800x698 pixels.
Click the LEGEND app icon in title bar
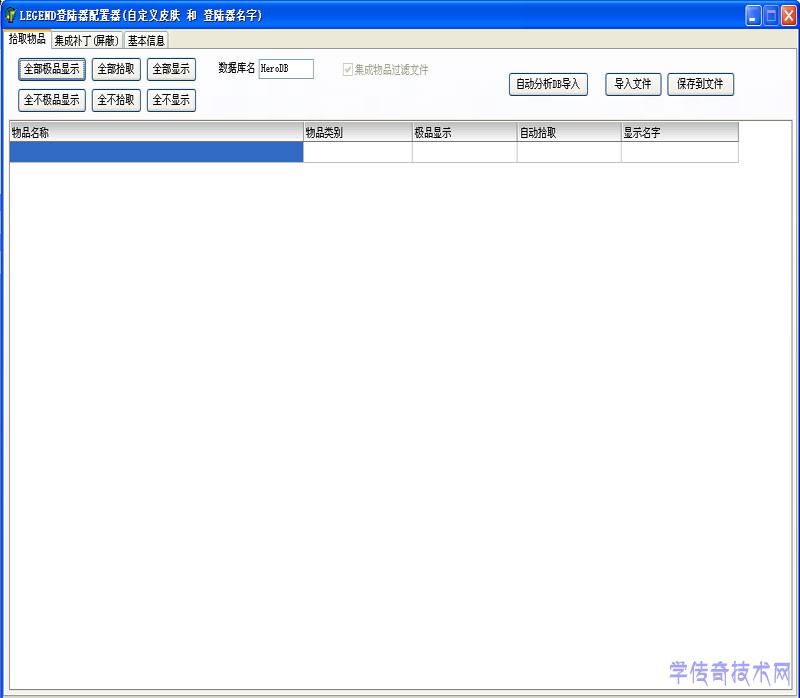click(11, 15)
